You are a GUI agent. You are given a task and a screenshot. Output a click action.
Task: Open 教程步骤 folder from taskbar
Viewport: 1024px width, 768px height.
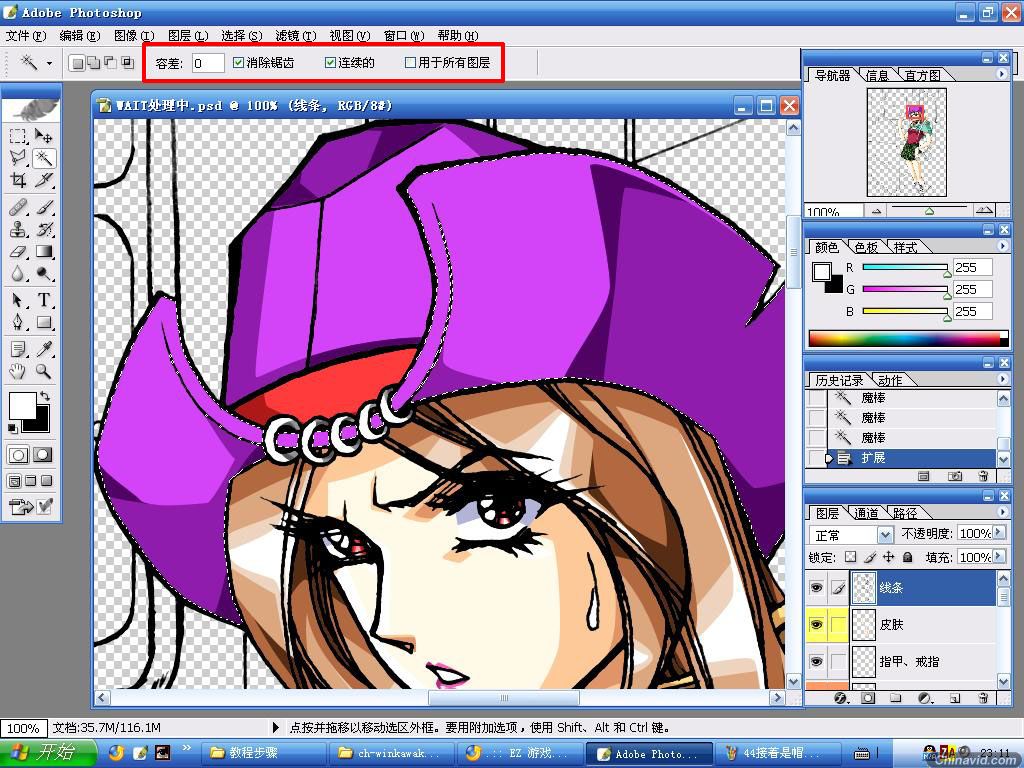click(262, 754)
